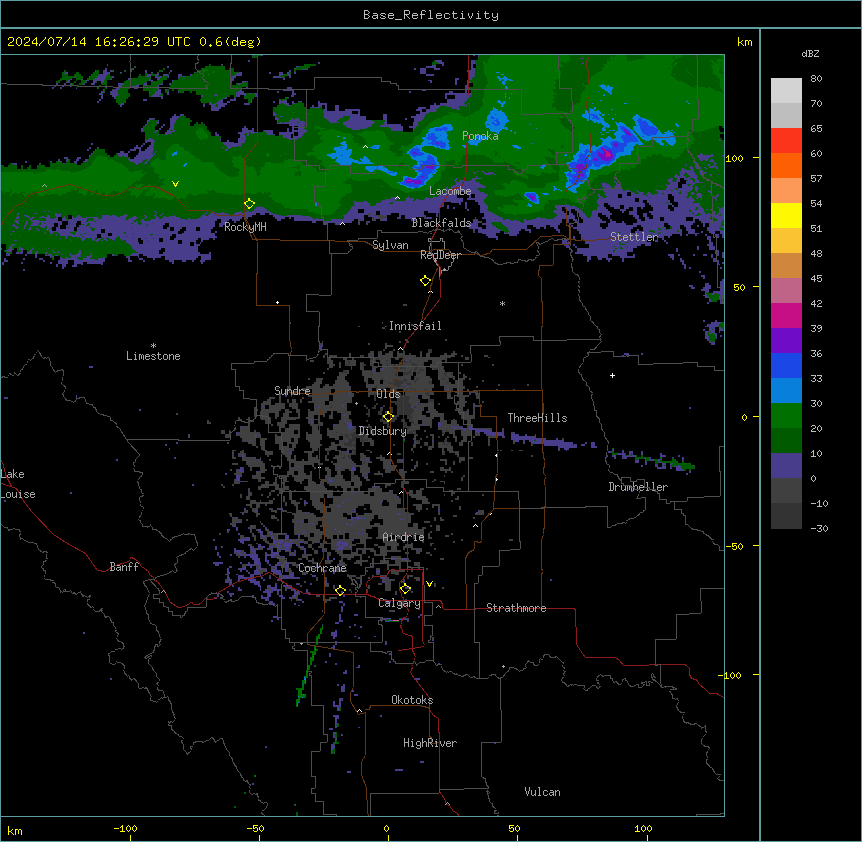862x842 pixels.
Task: Click the Olds city label
Action: [x=388, y=394]
